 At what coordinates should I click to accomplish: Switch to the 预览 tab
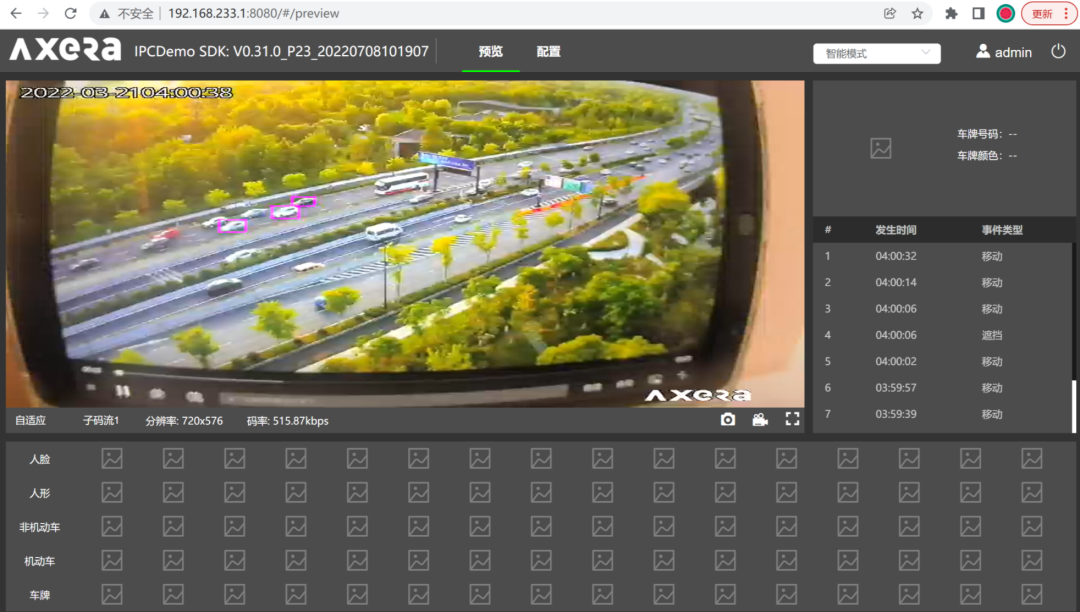(x=491, y=52)
